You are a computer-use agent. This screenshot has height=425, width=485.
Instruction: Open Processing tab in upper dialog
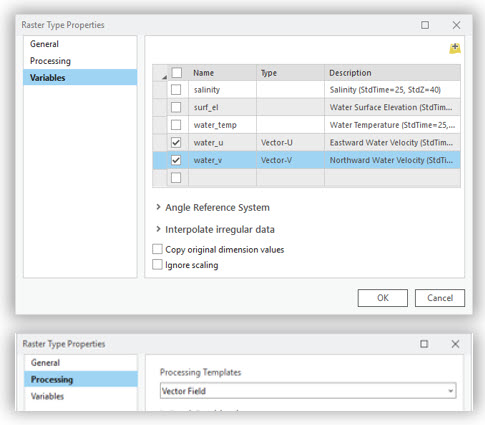(x=80, y=61)
